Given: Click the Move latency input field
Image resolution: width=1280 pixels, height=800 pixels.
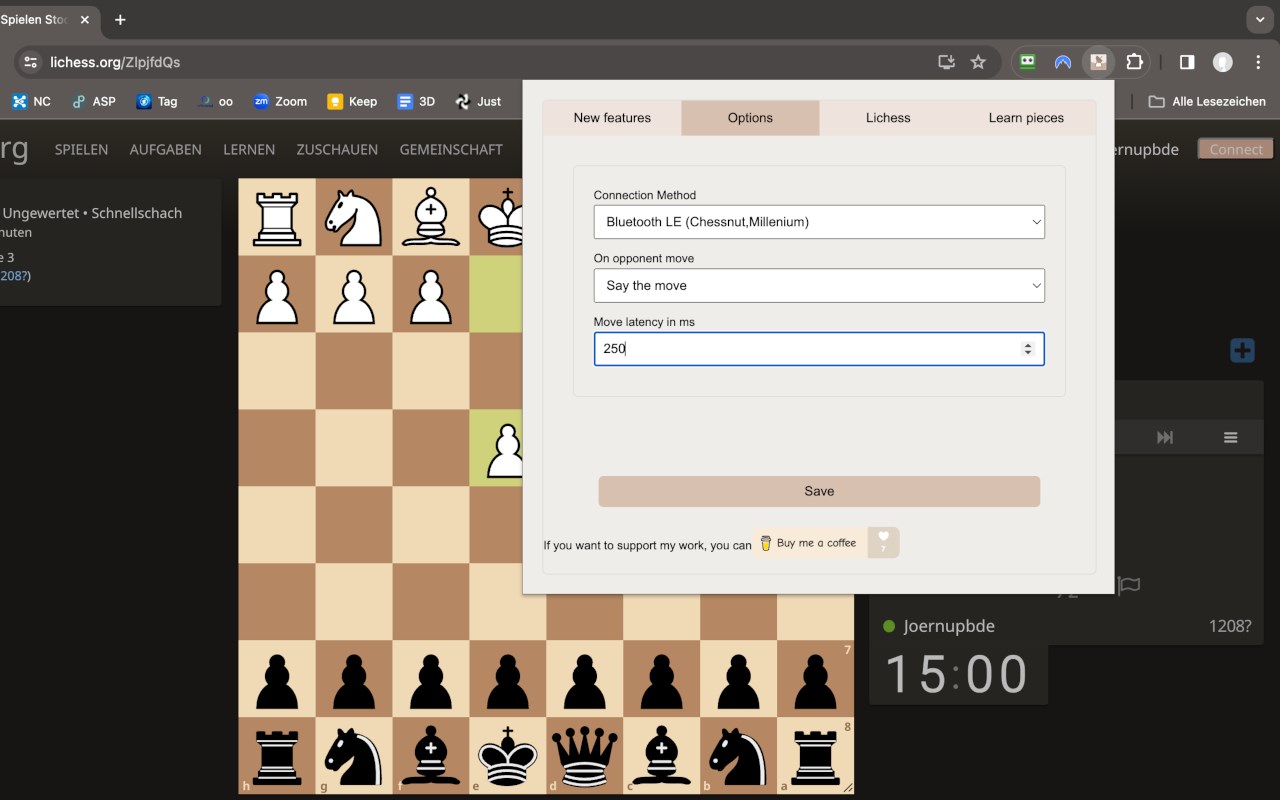Looking at the screenshot, I should [x=800, y=348].
